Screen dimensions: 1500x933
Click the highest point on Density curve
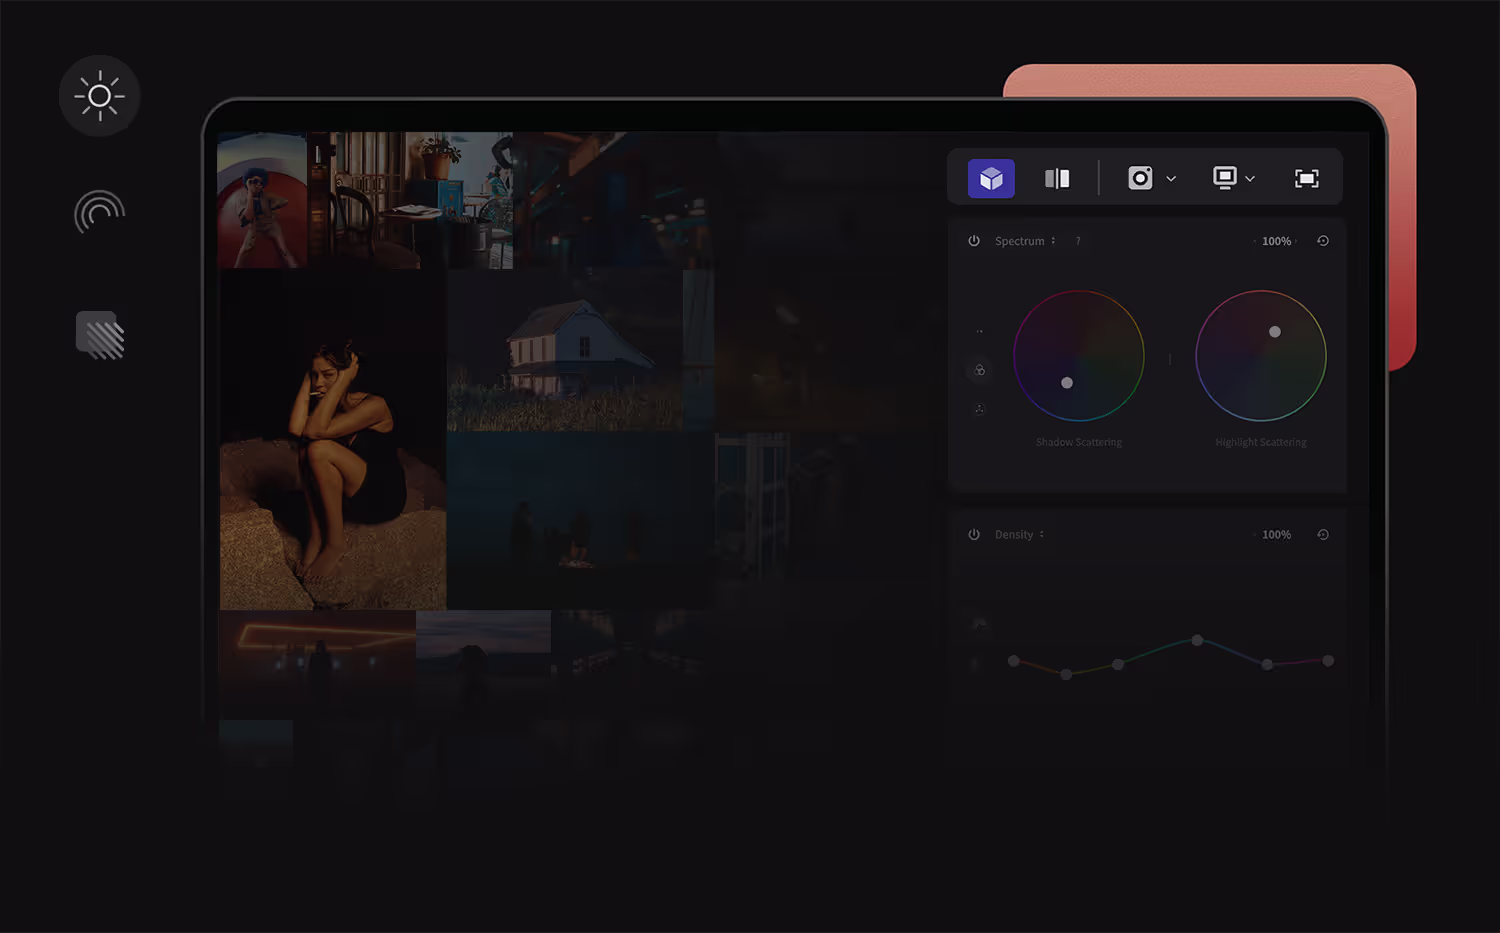point(1197,640)
